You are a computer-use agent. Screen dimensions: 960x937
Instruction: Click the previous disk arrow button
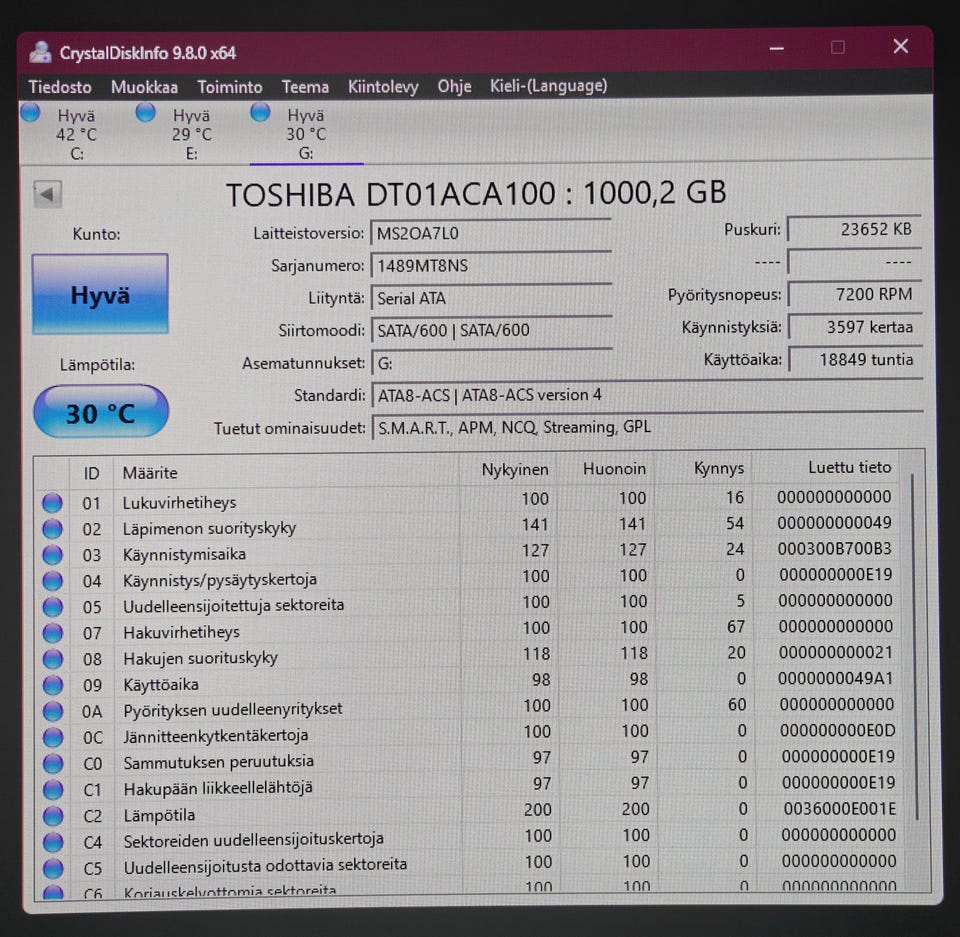[x=47, y=194]
